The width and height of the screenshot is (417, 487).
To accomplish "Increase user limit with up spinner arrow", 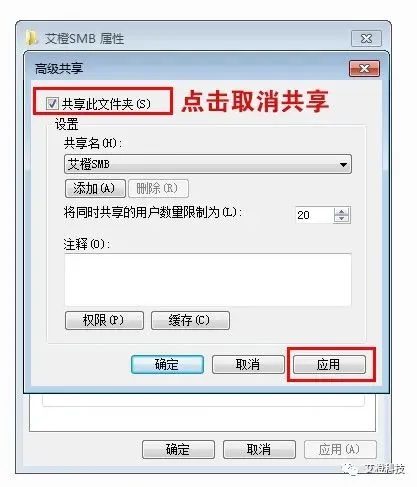I will (x=341, y=211).
